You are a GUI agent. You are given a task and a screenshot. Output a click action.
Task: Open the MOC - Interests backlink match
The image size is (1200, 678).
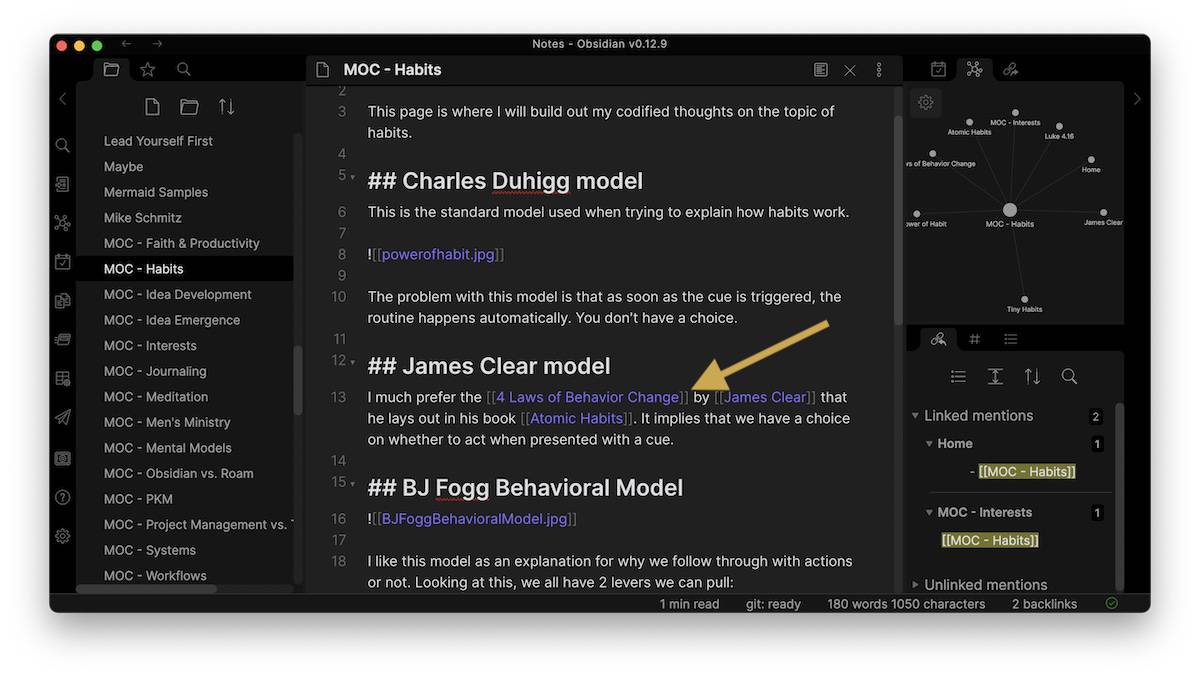pyautogui.click(x=990, y=540)
